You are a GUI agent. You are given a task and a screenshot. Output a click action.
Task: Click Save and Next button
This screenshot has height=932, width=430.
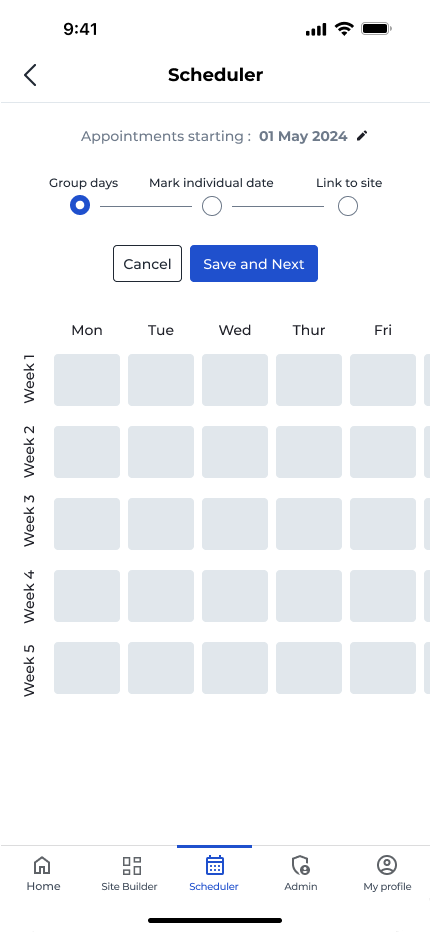coord(254,264)
